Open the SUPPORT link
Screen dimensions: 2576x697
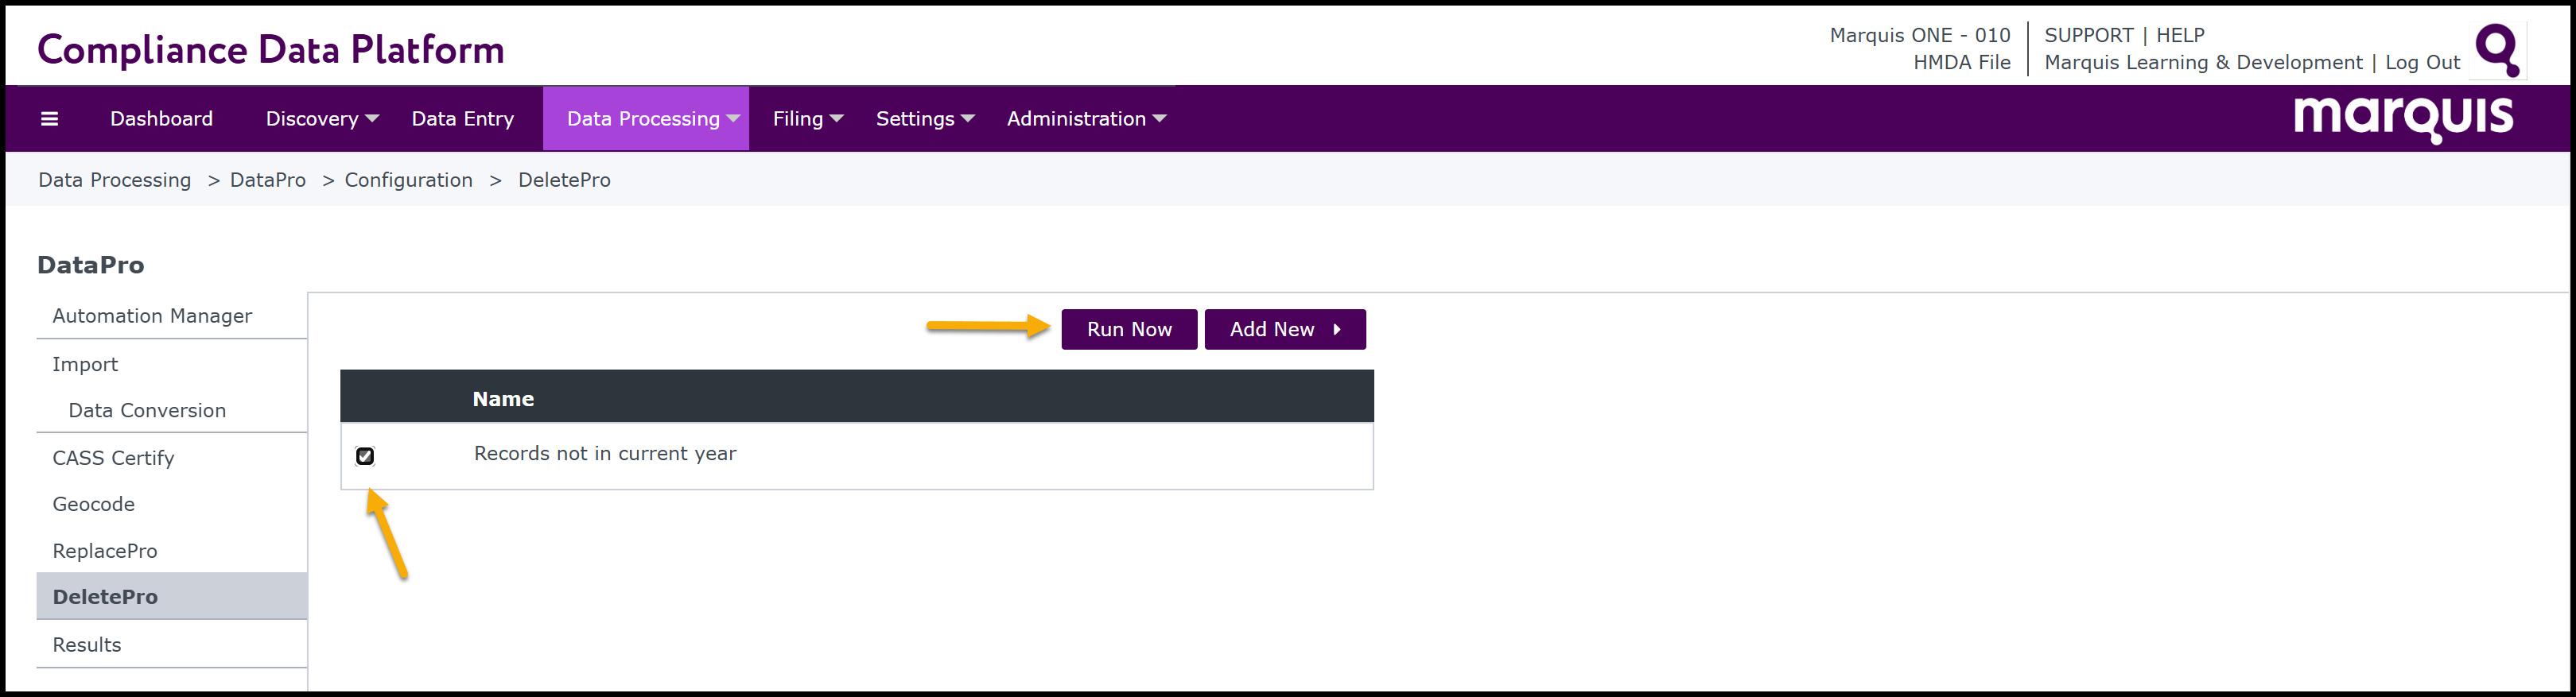pos(2088,35)
